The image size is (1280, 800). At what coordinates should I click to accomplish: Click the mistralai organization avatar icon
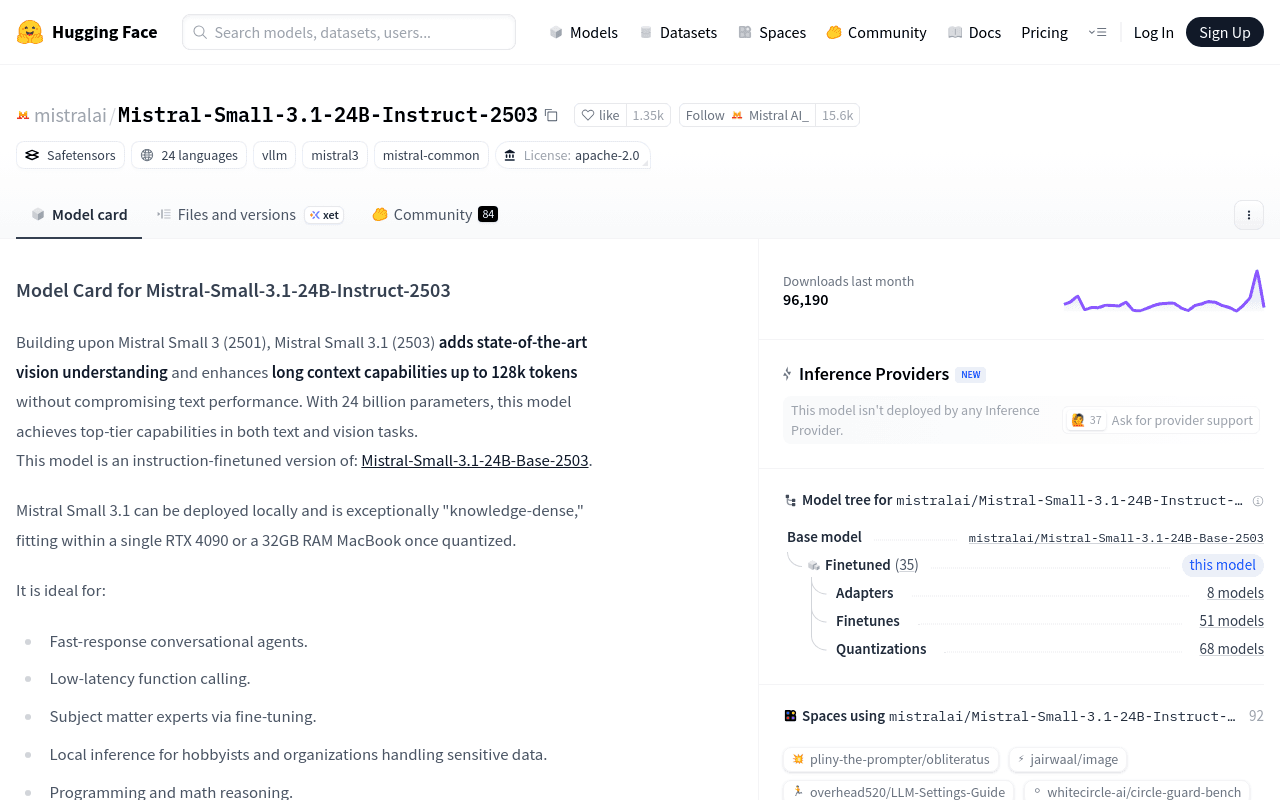[x=23, y=116]
